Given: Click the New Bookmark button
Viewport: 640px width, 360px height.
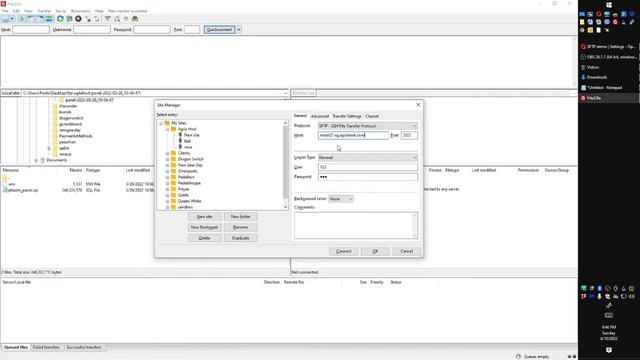Looking at the screenshot, I should [204, 227].
